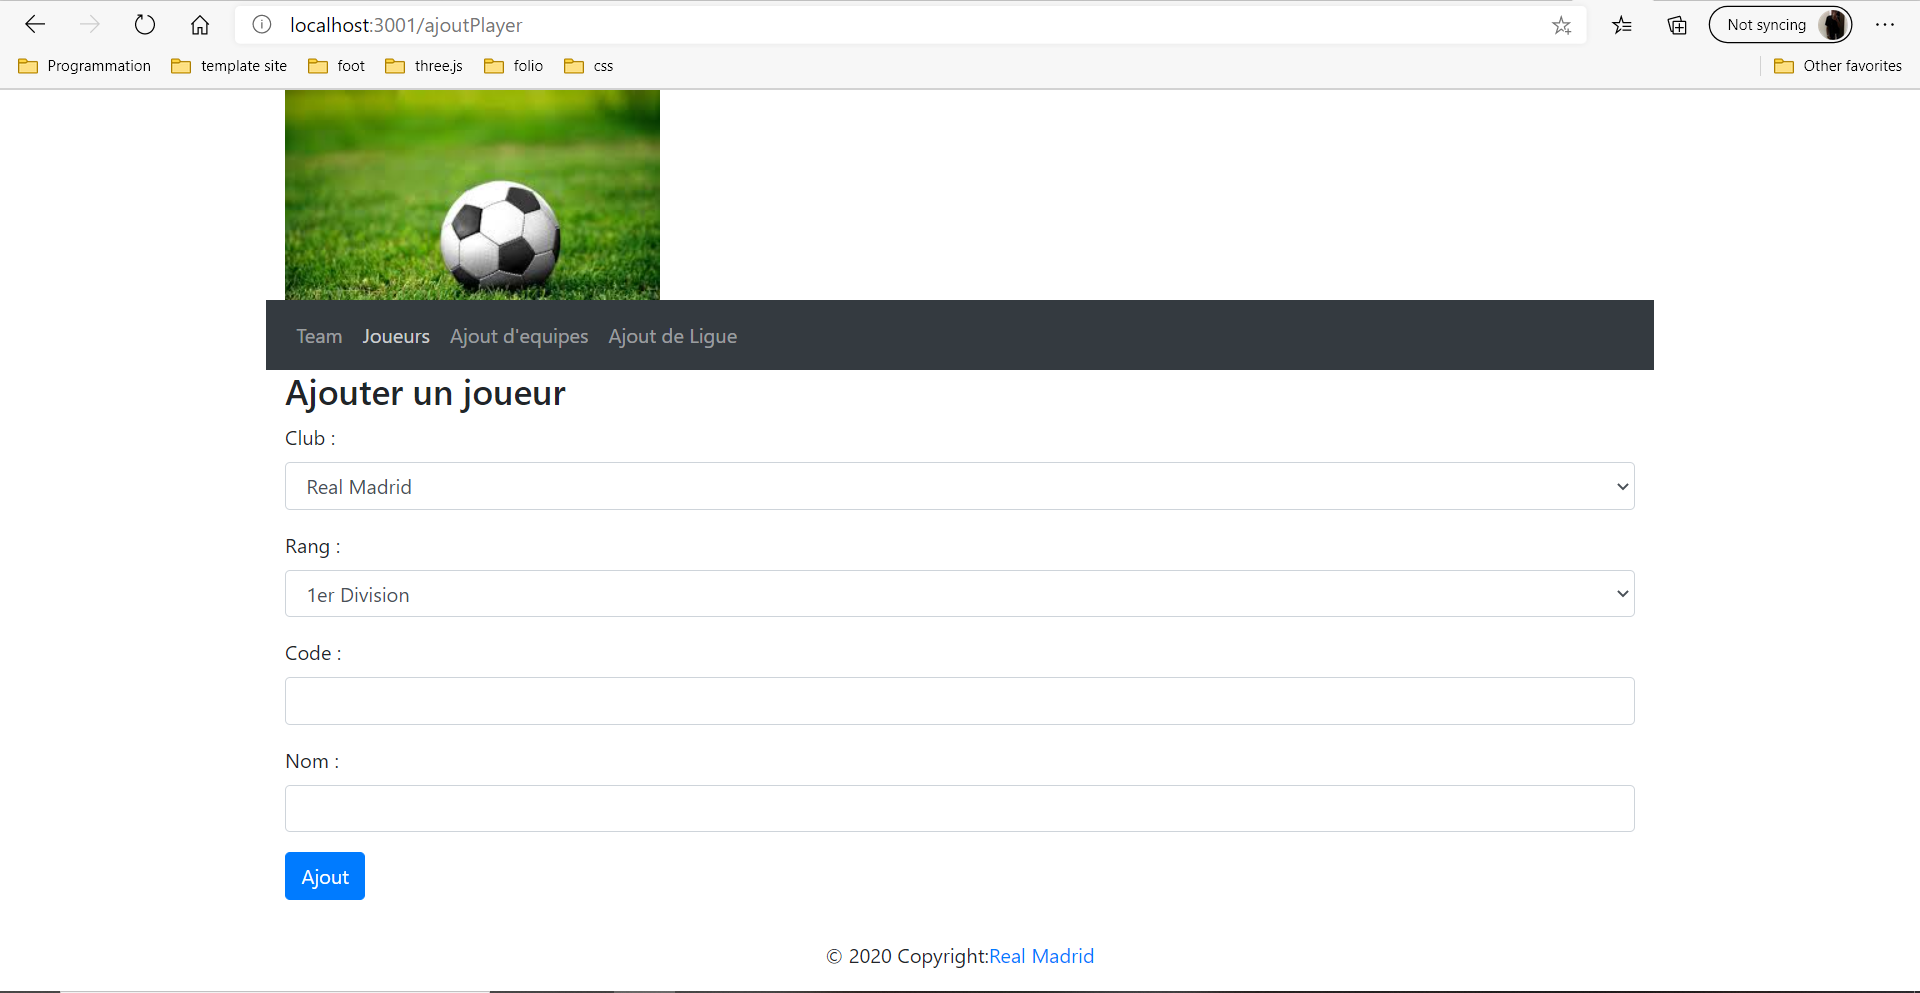Open the favorites list icon
The width and height of the screenshot is (1920, 993).
click(1622, 25)
